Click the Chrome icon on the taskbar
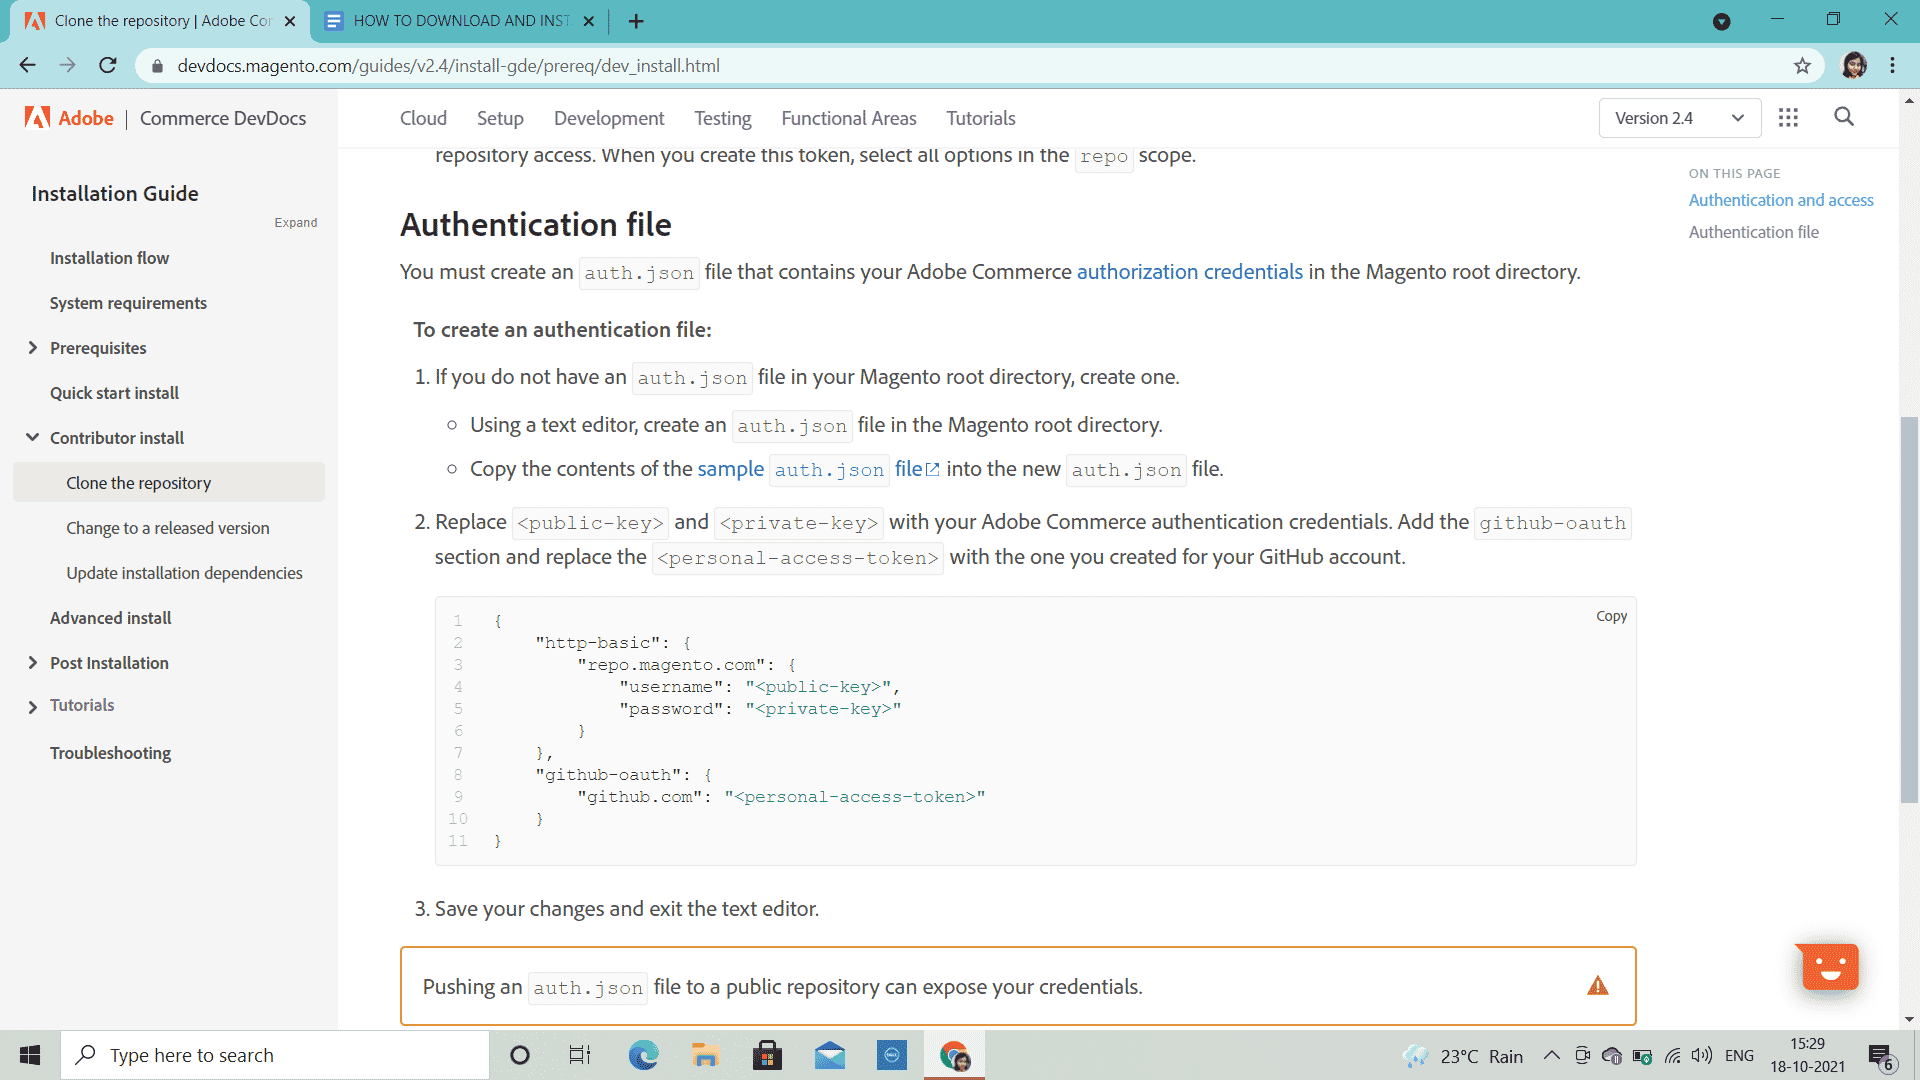Screen dimensions: 1920x1080 [x=955, y=1055]
